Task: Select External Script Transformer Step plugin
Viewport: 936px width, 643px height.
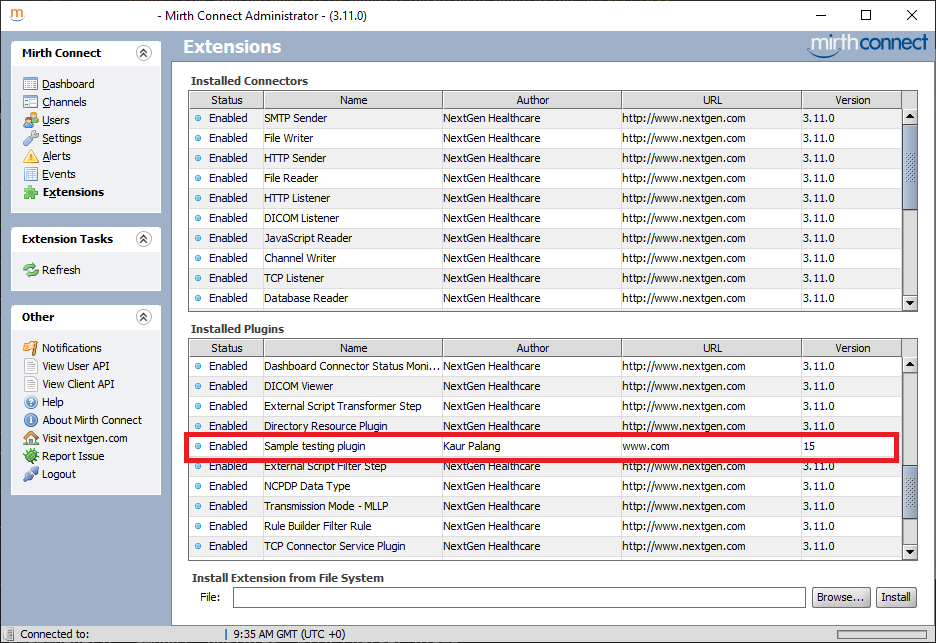Action: click(x=545, y=406)
